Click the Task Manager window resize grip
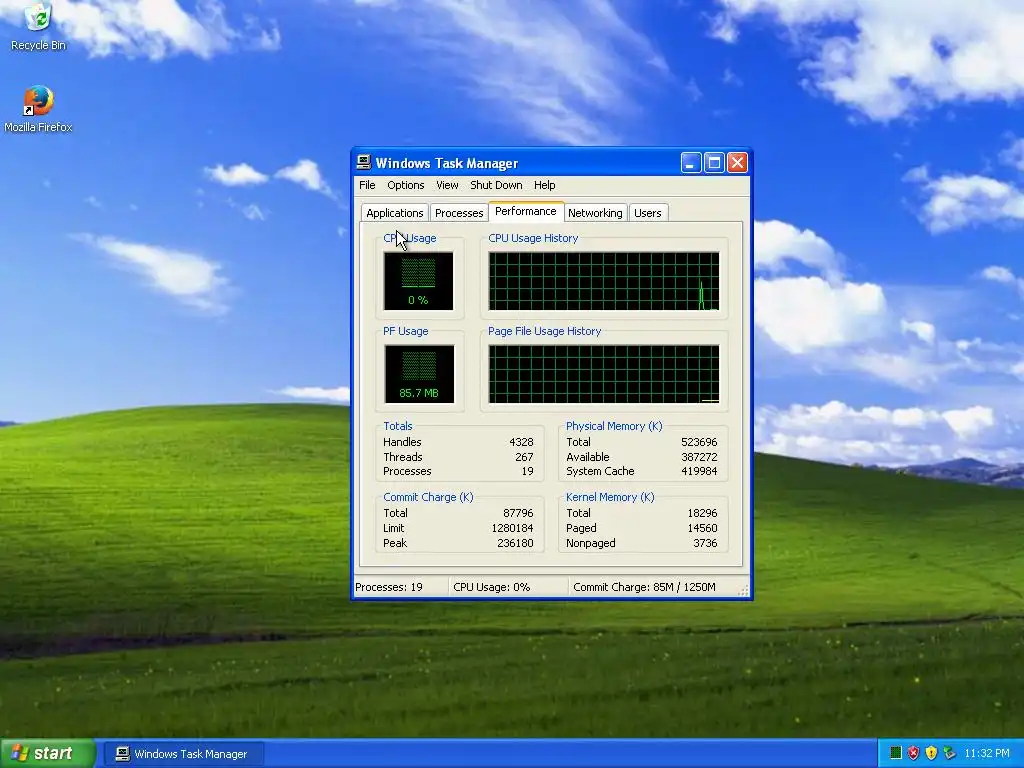 743,590
